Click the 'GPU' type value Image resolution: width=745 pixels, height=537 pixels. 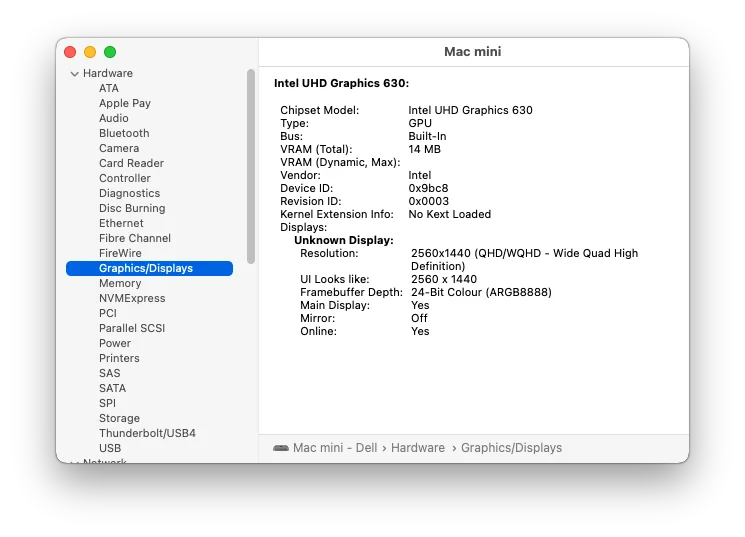tap(420, 123)
